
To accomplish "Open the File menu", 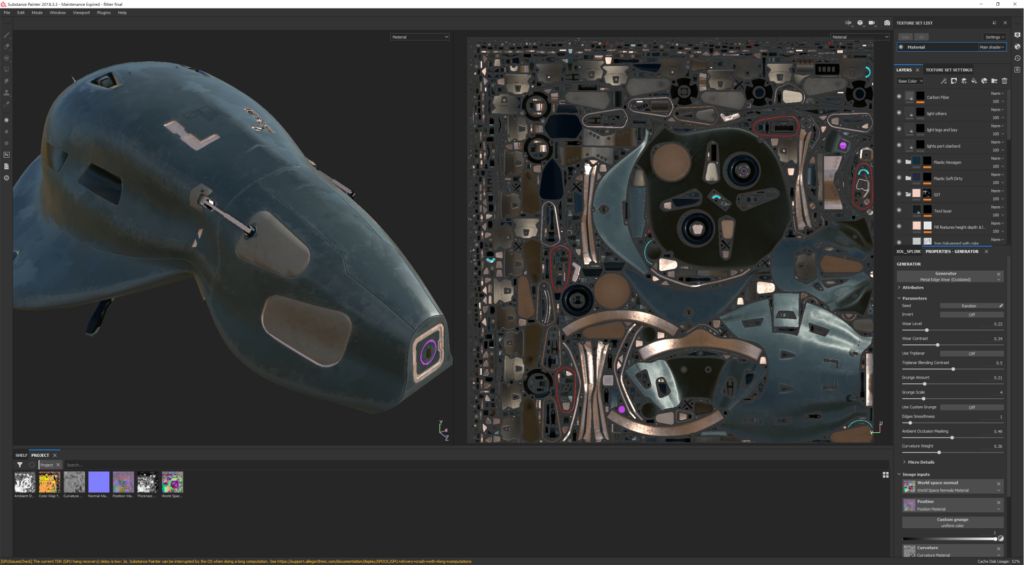I will point(7,12).
